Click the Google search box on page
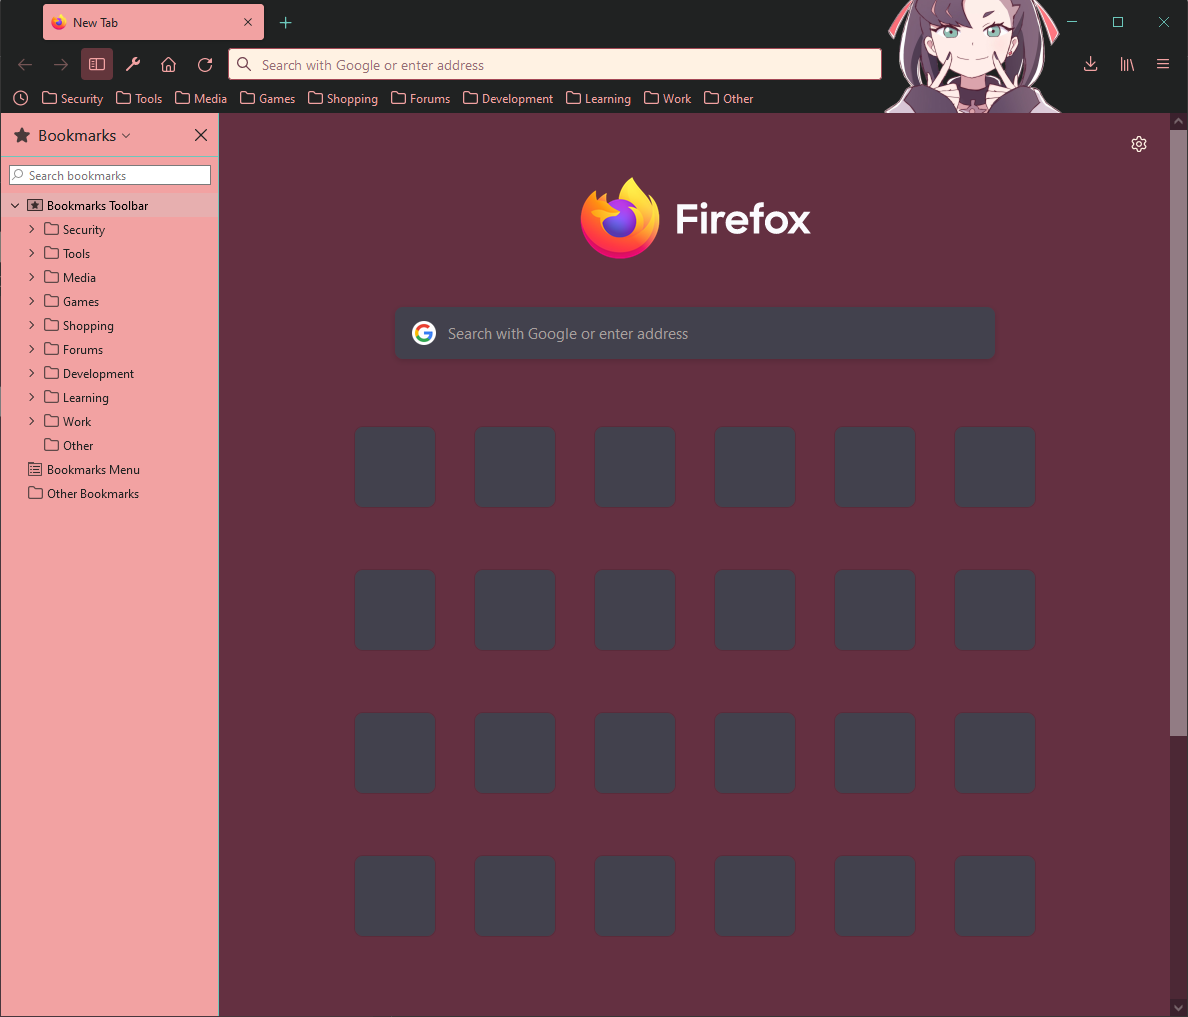The width and height of the screenshot is (1188, 1017). pos(695,333)
